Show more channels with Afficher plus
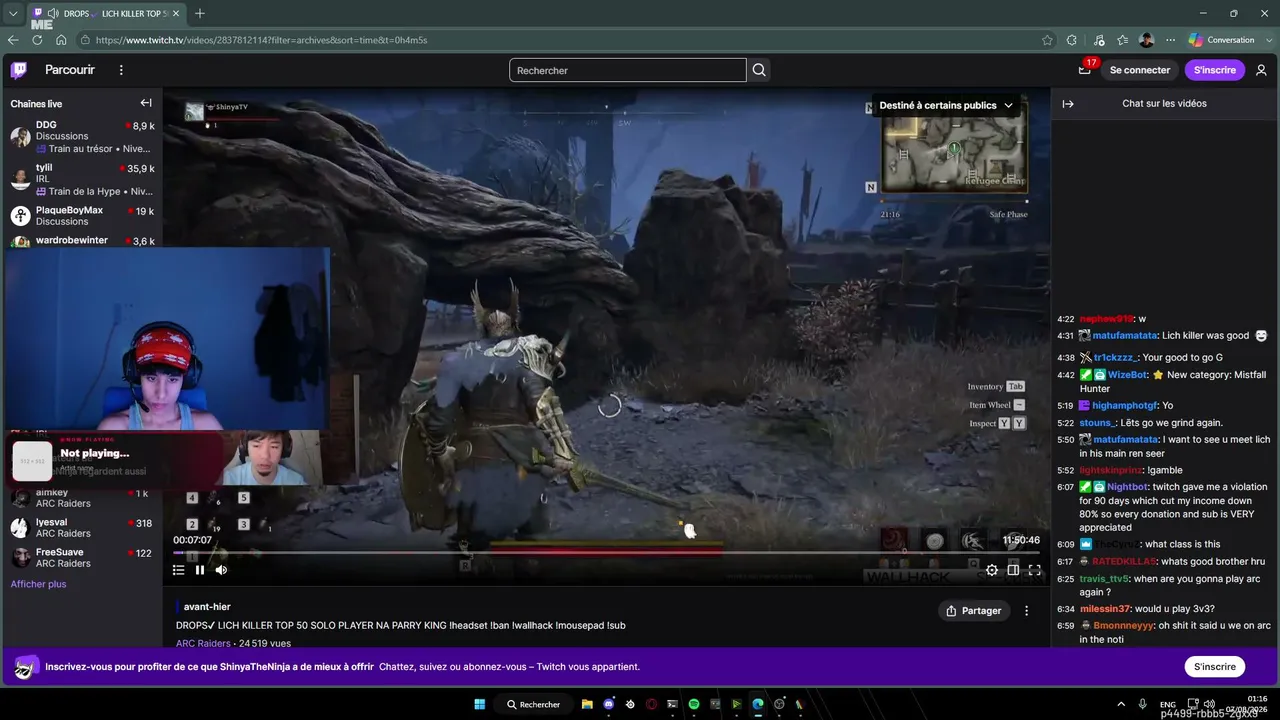Viewport: 1280px width, 720px height. pos(38,584)
